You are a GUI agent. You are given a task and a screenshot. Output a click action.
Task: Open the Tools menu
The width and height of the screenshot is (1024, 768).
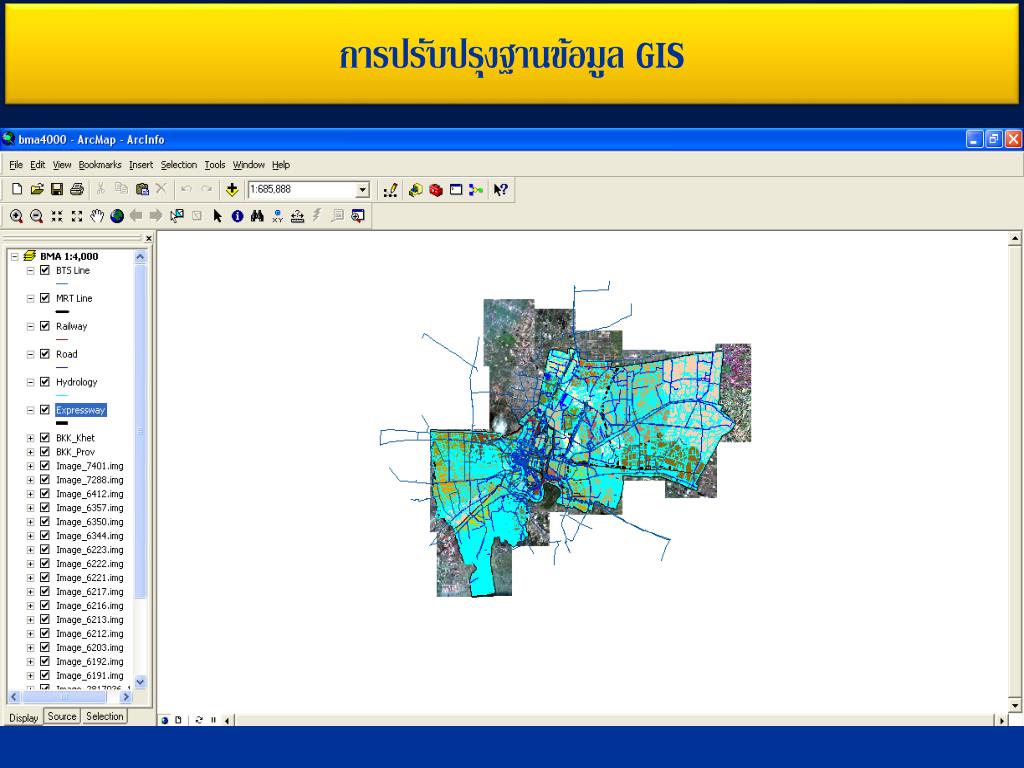tap(215, 165)
